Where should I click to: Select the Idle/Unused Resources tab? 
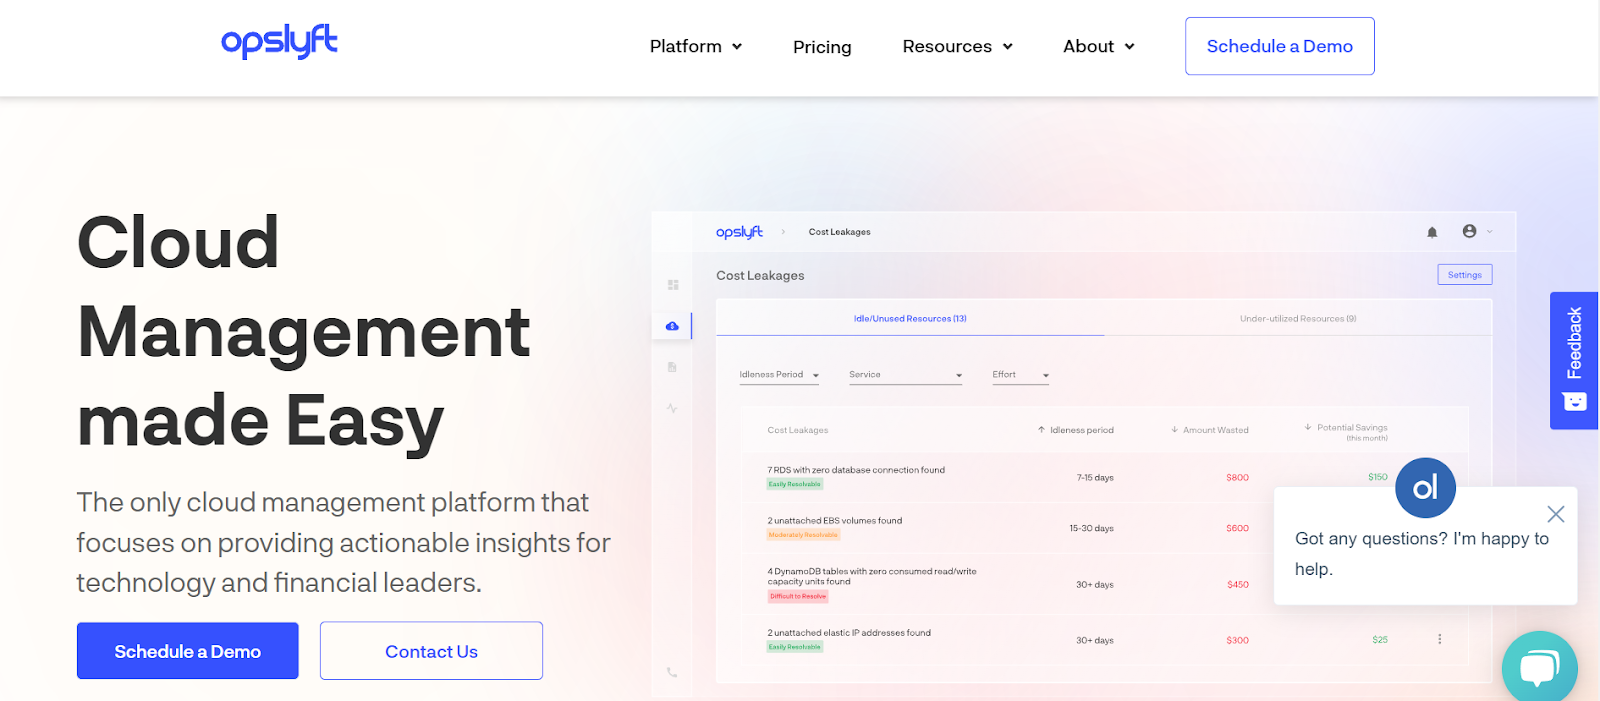910,319
